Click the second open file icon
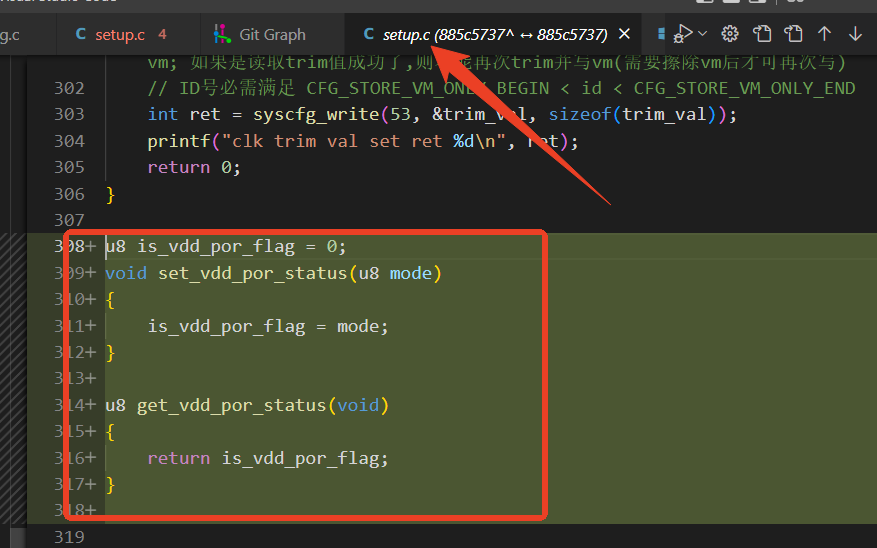Image resolution: width=877 pixels, height=548 pixels. pyautogui.click(x=793, y=34)
